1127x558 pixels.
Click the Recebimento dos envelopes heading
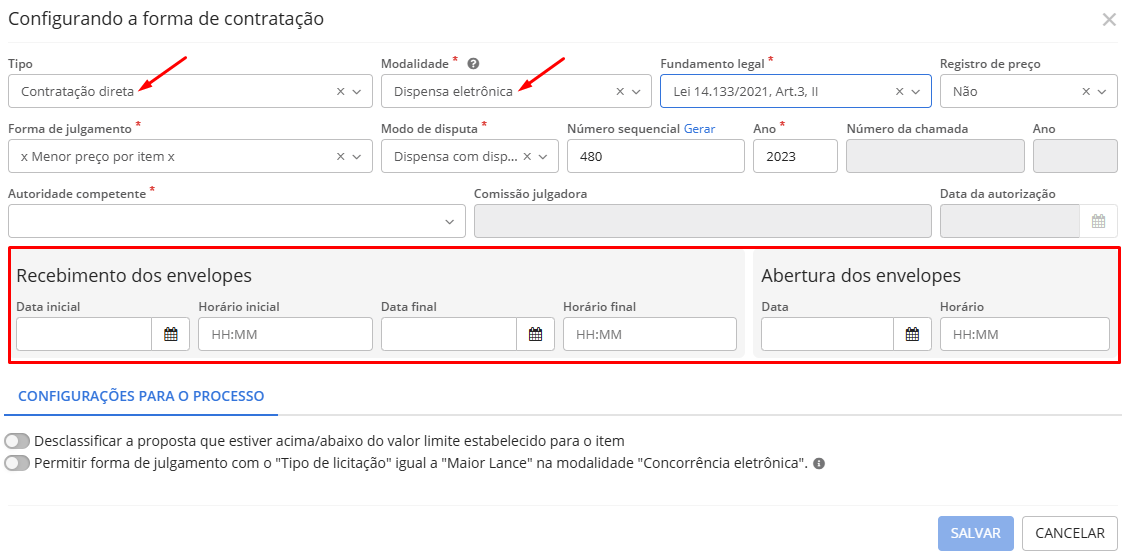click(134, 275)
